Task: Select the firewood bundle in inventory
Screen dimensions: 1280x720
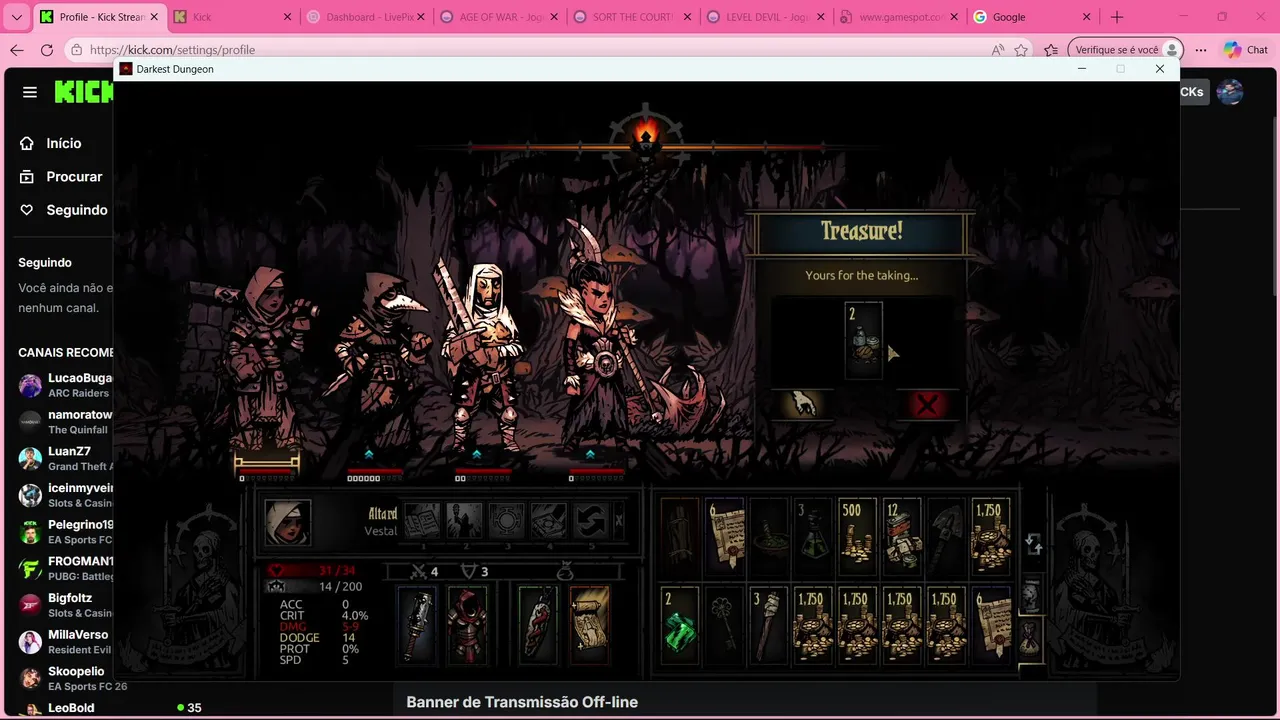Action: [x=680, y=536]
